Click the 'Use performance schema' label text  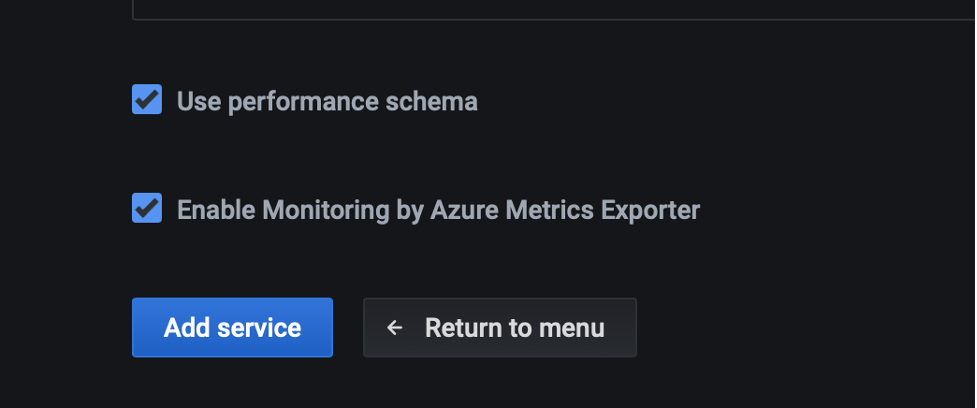pyautogui.click(x=327, y=102)
